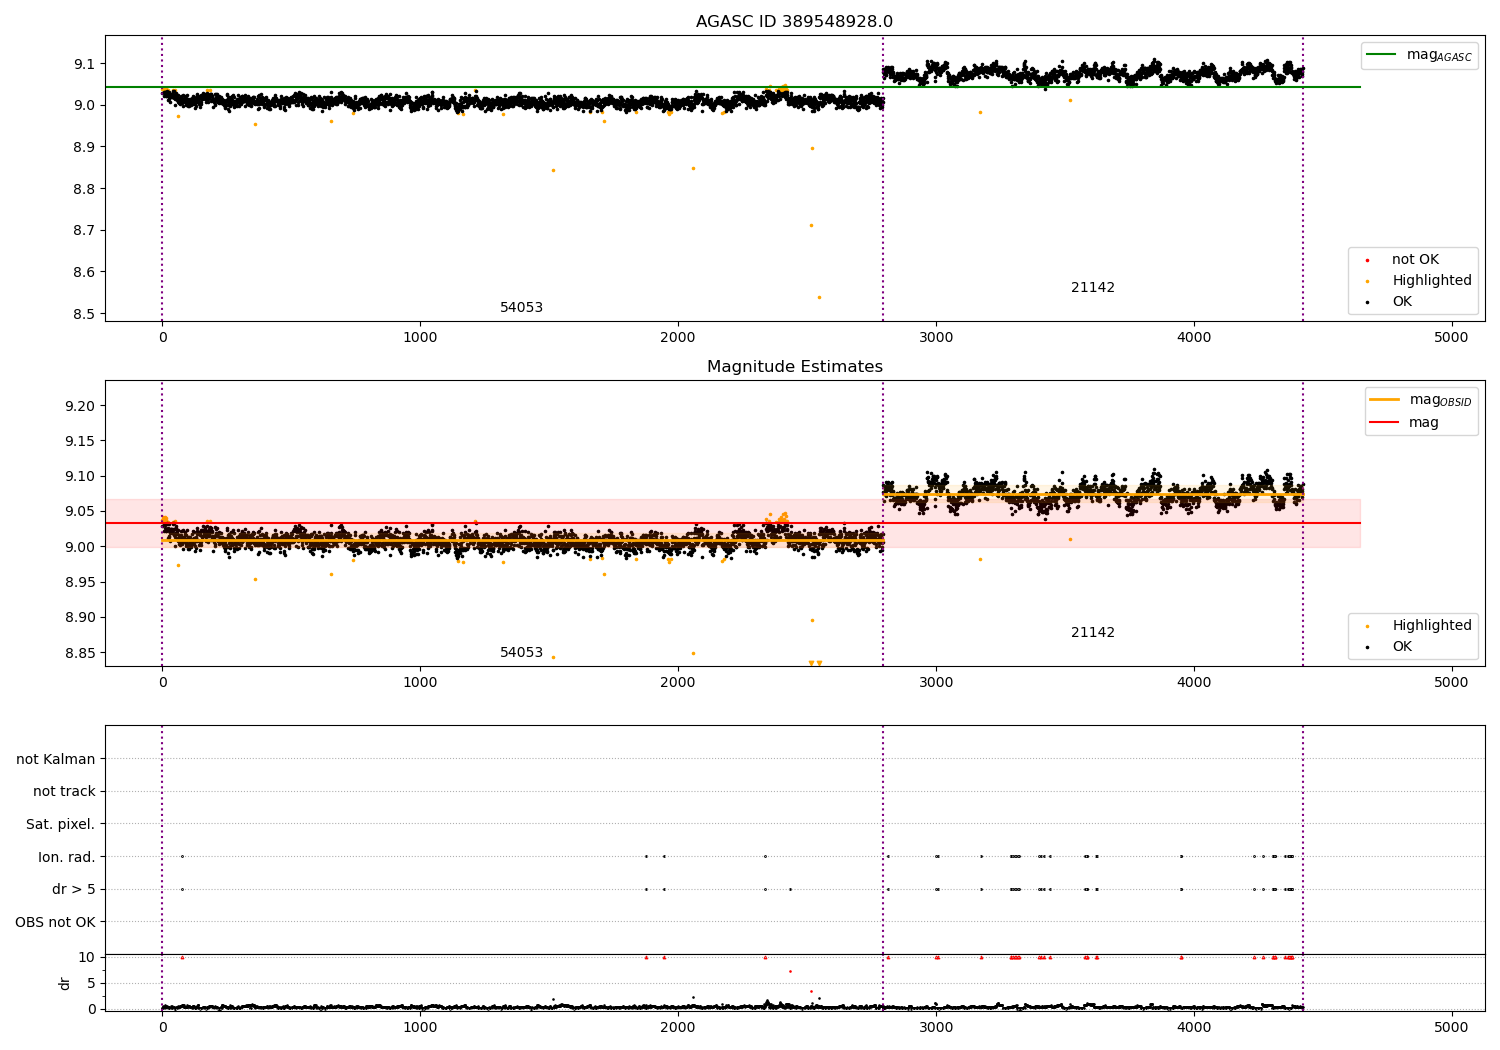1500x1050 pixels.
Task: Click obsid label 21142 in Magnitude Estimates plot
Action: click(1092, 633)
